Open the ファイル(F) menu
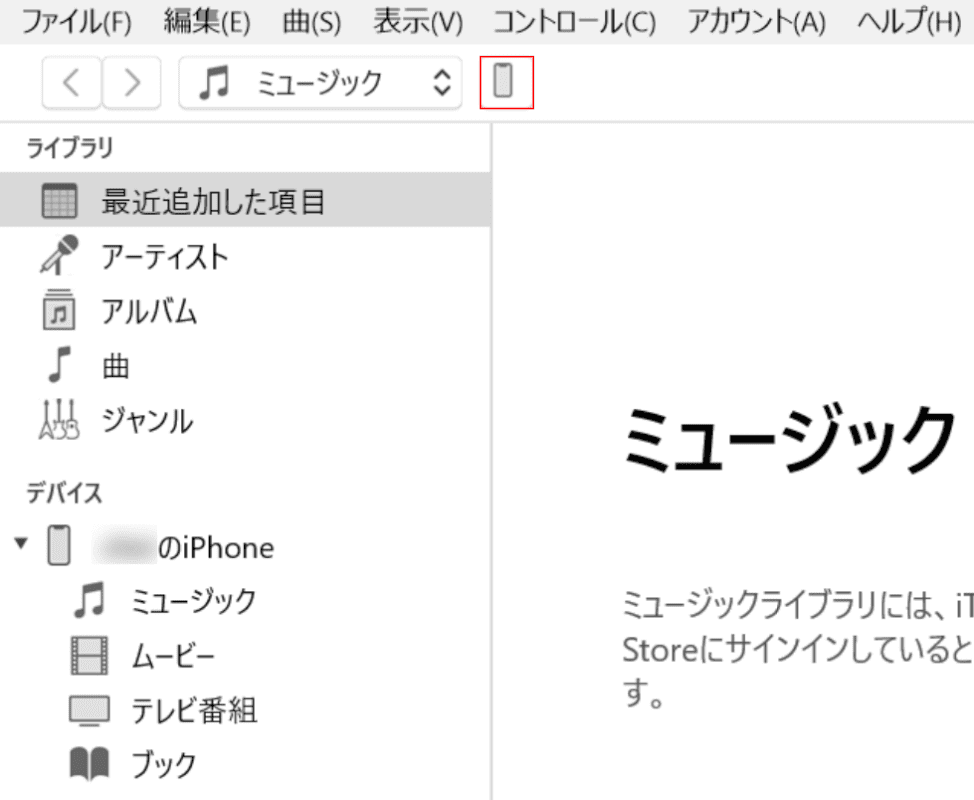 click(76, 22)
